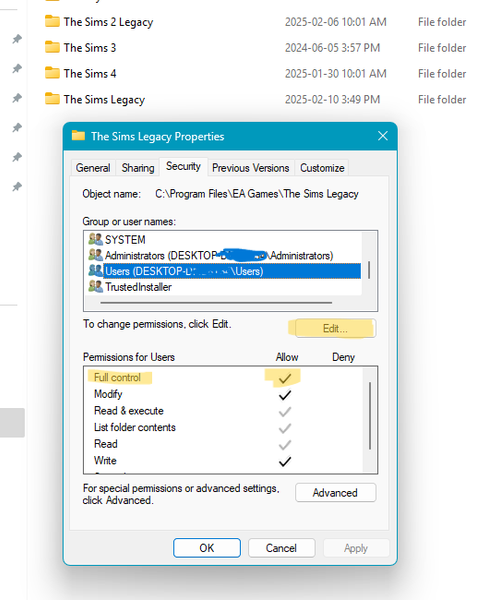Click the object name path text

point(257,194)
